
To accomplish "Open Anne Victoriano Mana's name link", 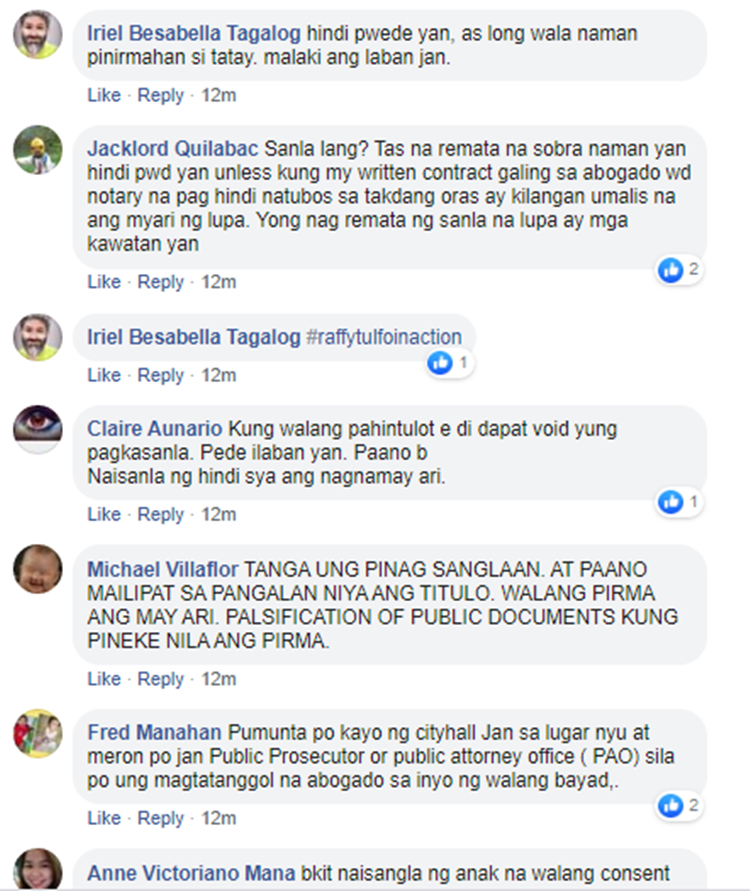I will (191, 873).
